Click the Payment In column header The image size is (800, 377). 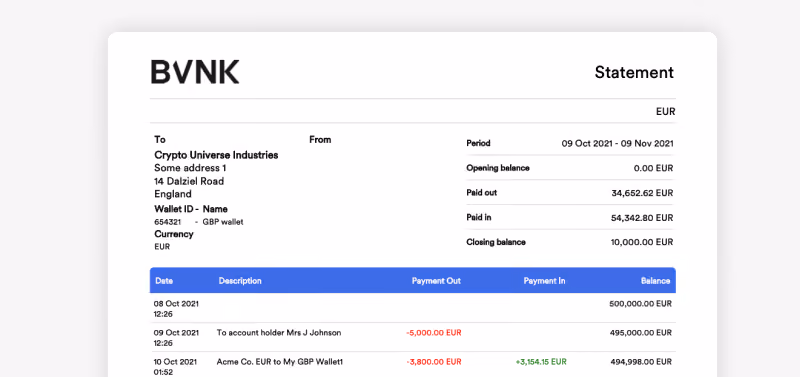[544, 281]
